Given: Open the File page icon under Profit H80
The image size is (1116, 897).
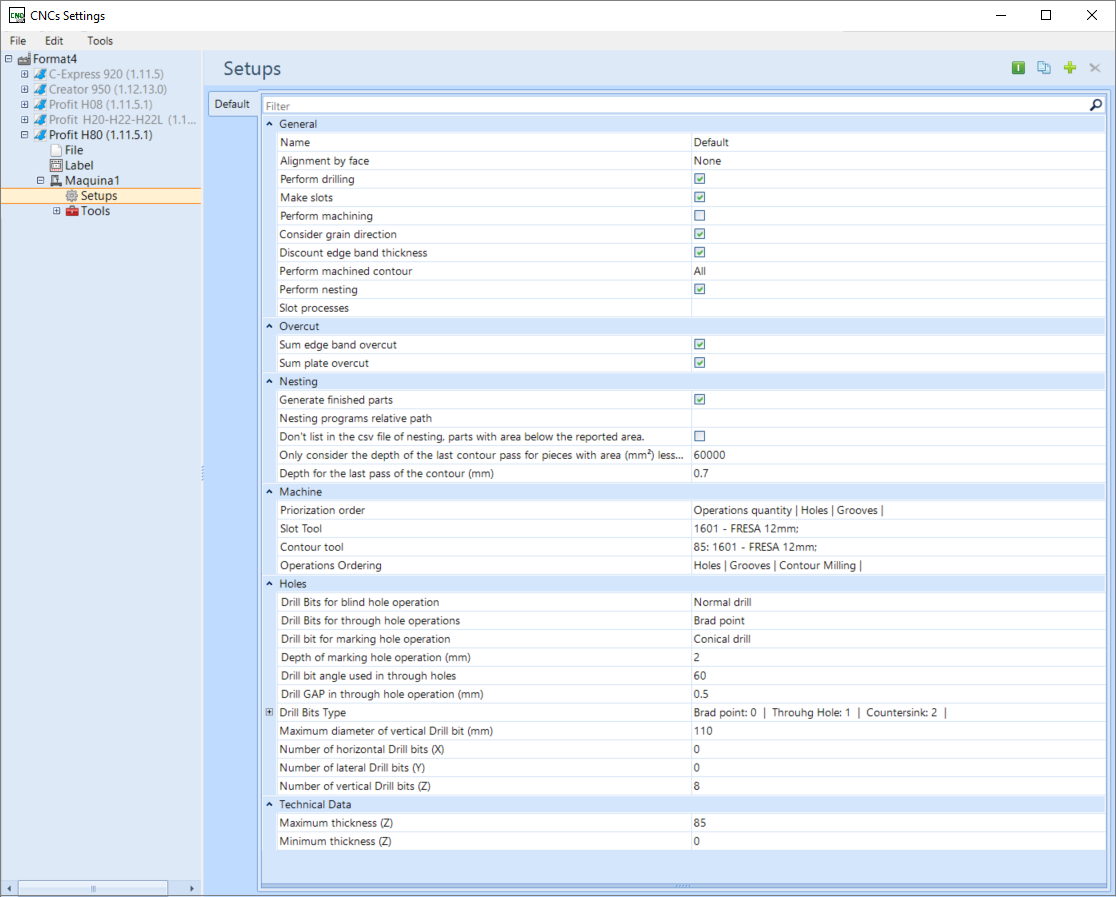Looking at the screenshot, I should [x=56, y=150].
